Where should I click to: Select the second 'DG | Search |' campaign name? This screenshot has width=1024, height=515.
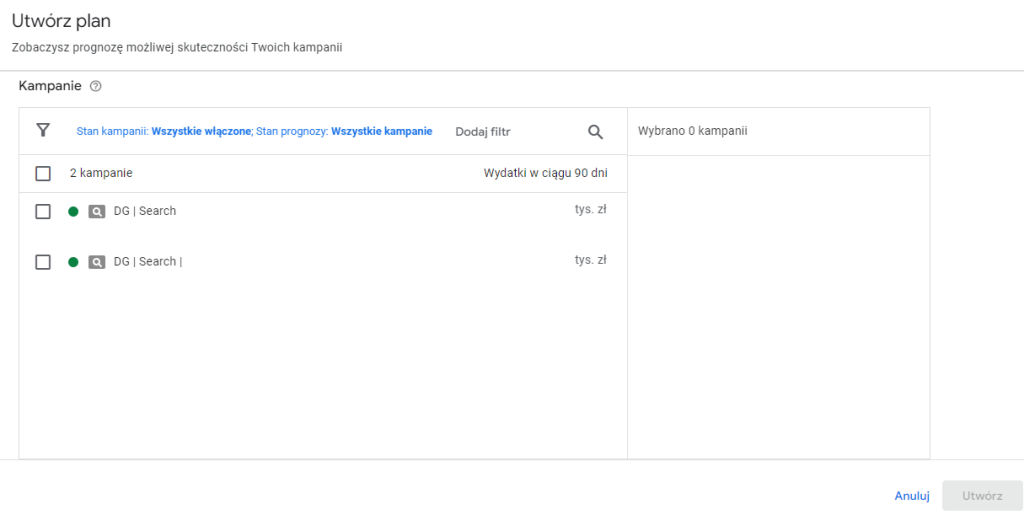pyautogui.click(x=147, y=262)
